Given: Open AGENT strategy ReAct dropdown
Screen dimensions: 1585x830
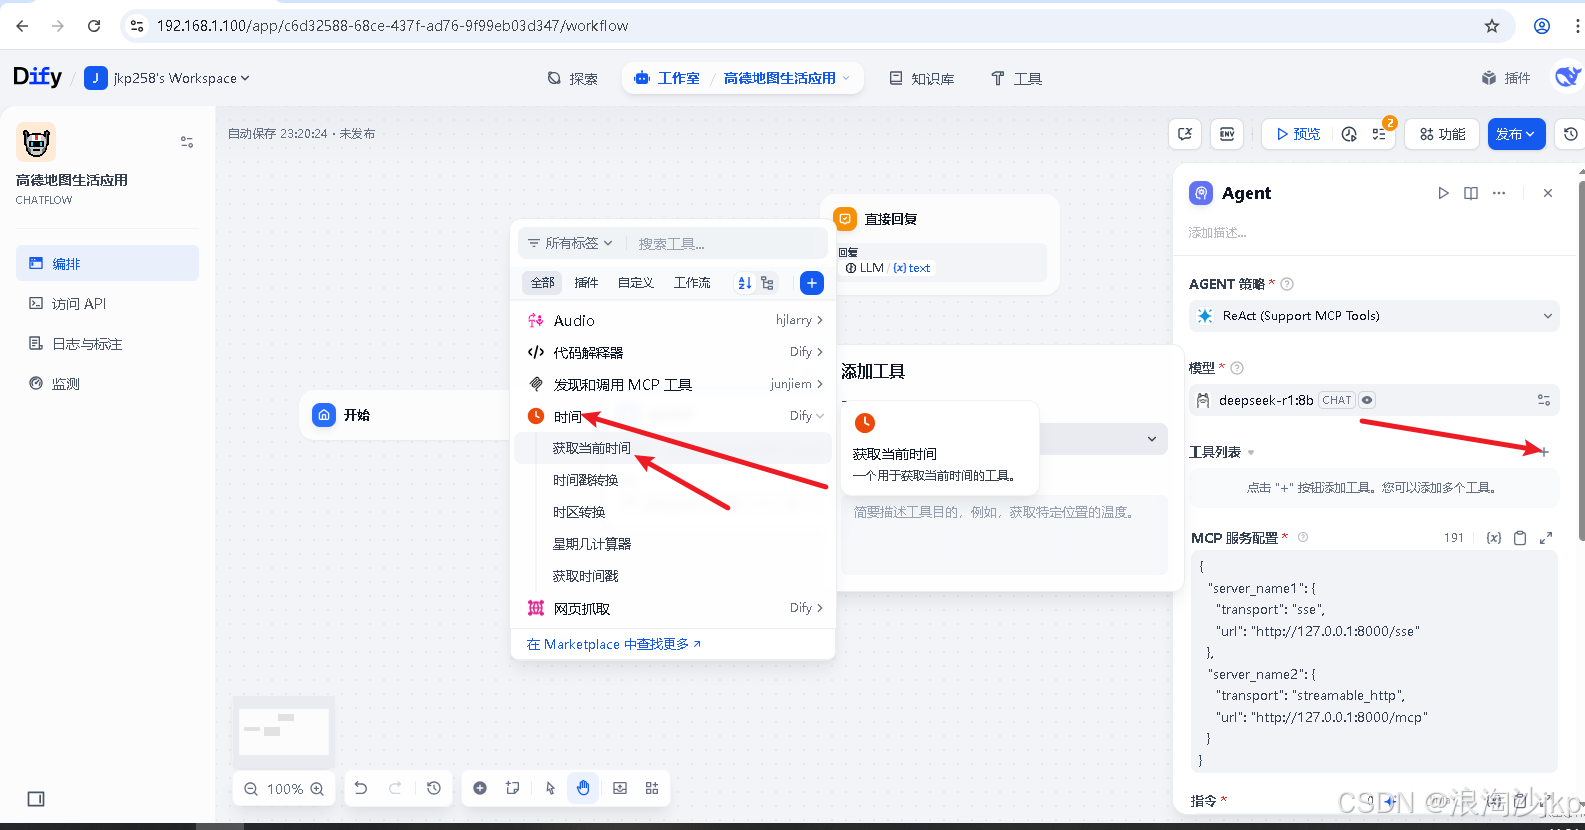Looking at the screenshot, I should coord(1374,316).
